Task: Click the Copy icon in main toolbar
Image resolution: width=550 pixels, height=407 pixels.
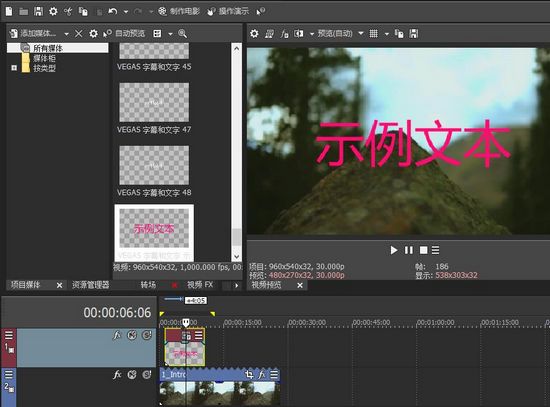Action: click(83, 11)
